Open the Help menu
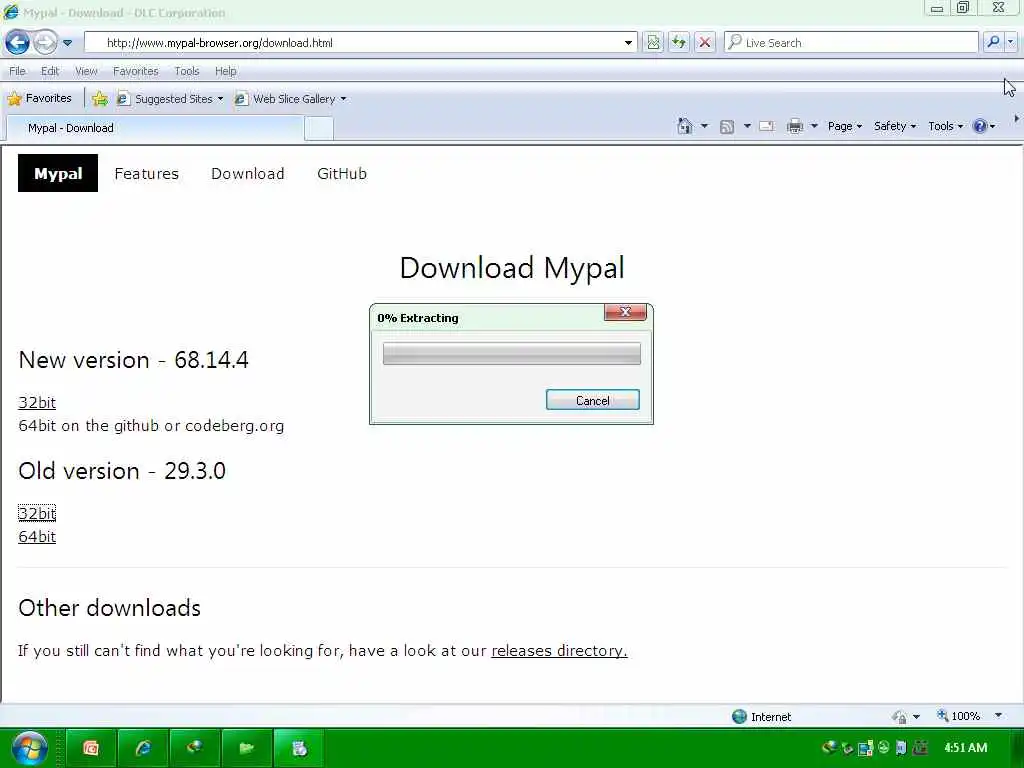This screenshot has height=768, width=1024. point(225,71)
